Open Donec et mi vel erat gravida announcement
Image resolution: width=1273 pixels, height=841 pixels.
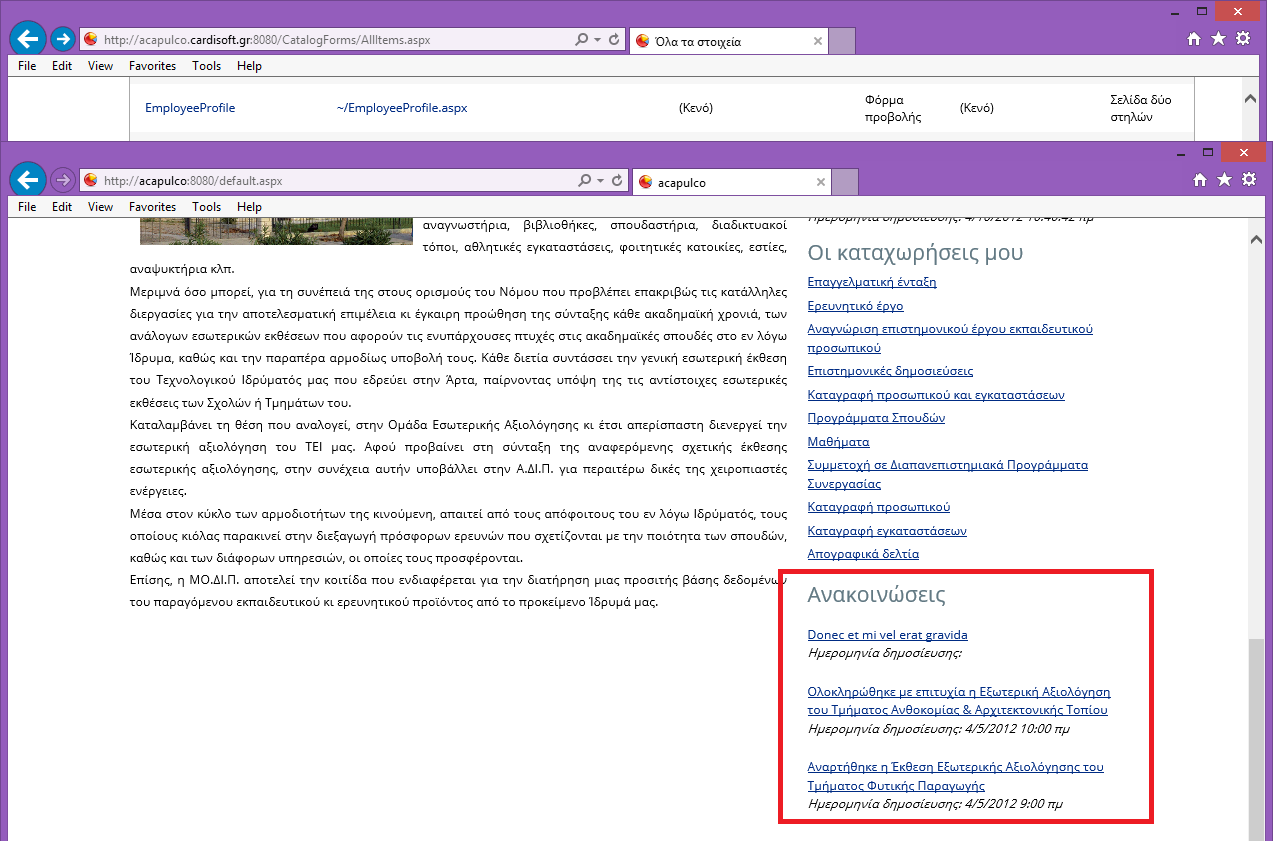pos(887,635)
